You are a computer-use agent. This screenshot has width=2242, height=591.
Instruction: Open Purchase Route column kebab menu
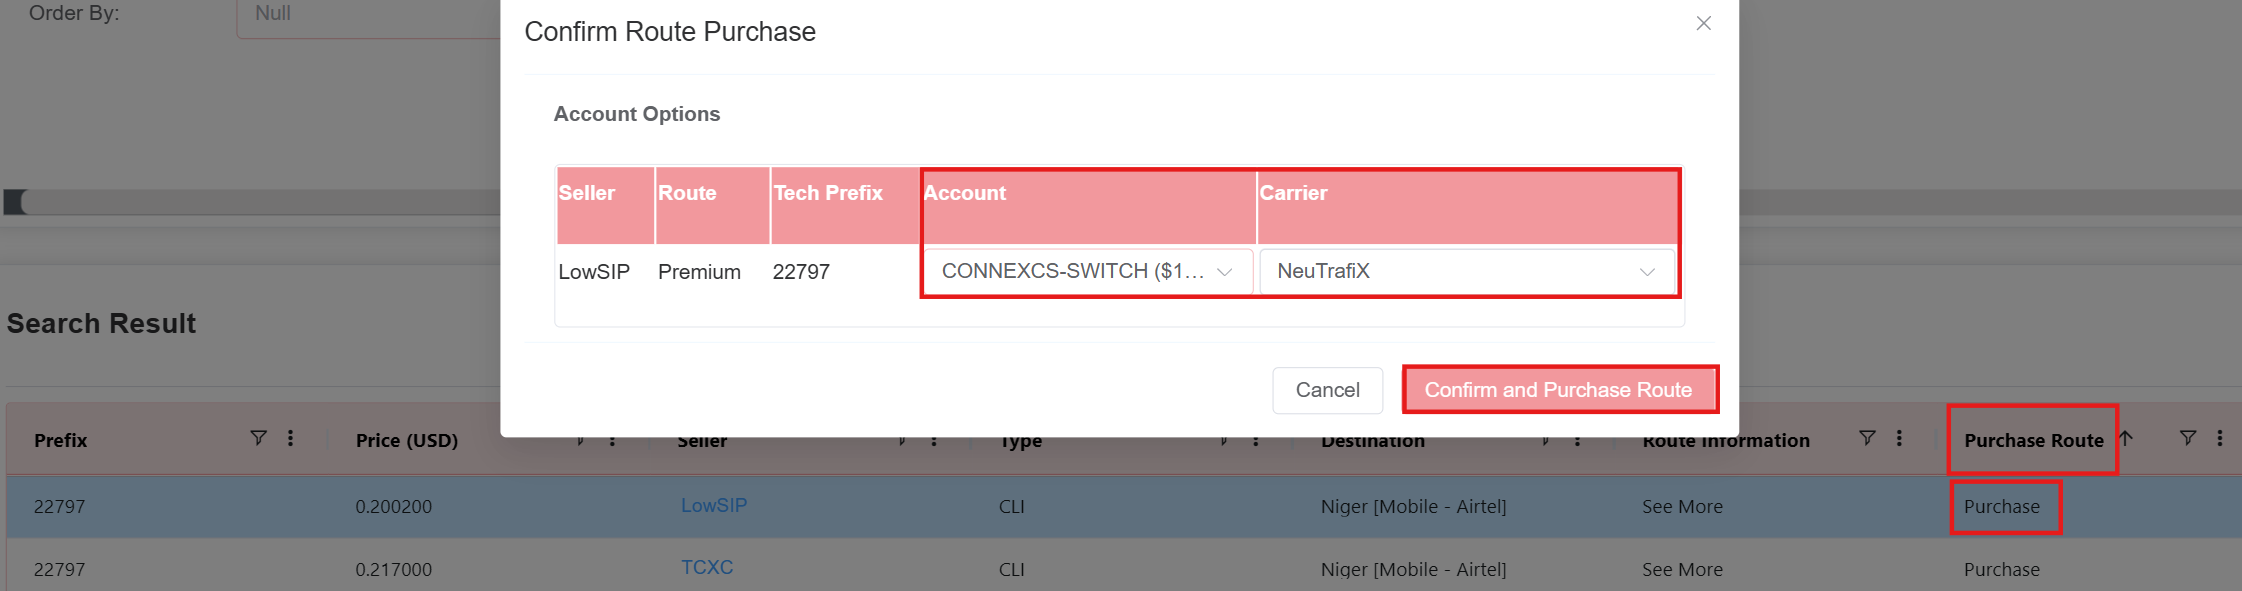tap(2219, 438)
